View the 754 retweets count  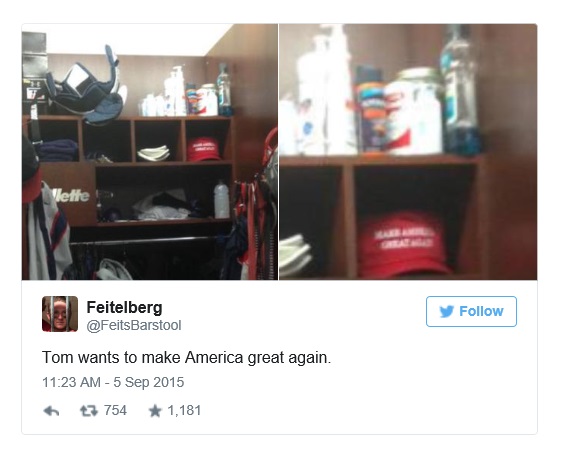tap(115, 410)
